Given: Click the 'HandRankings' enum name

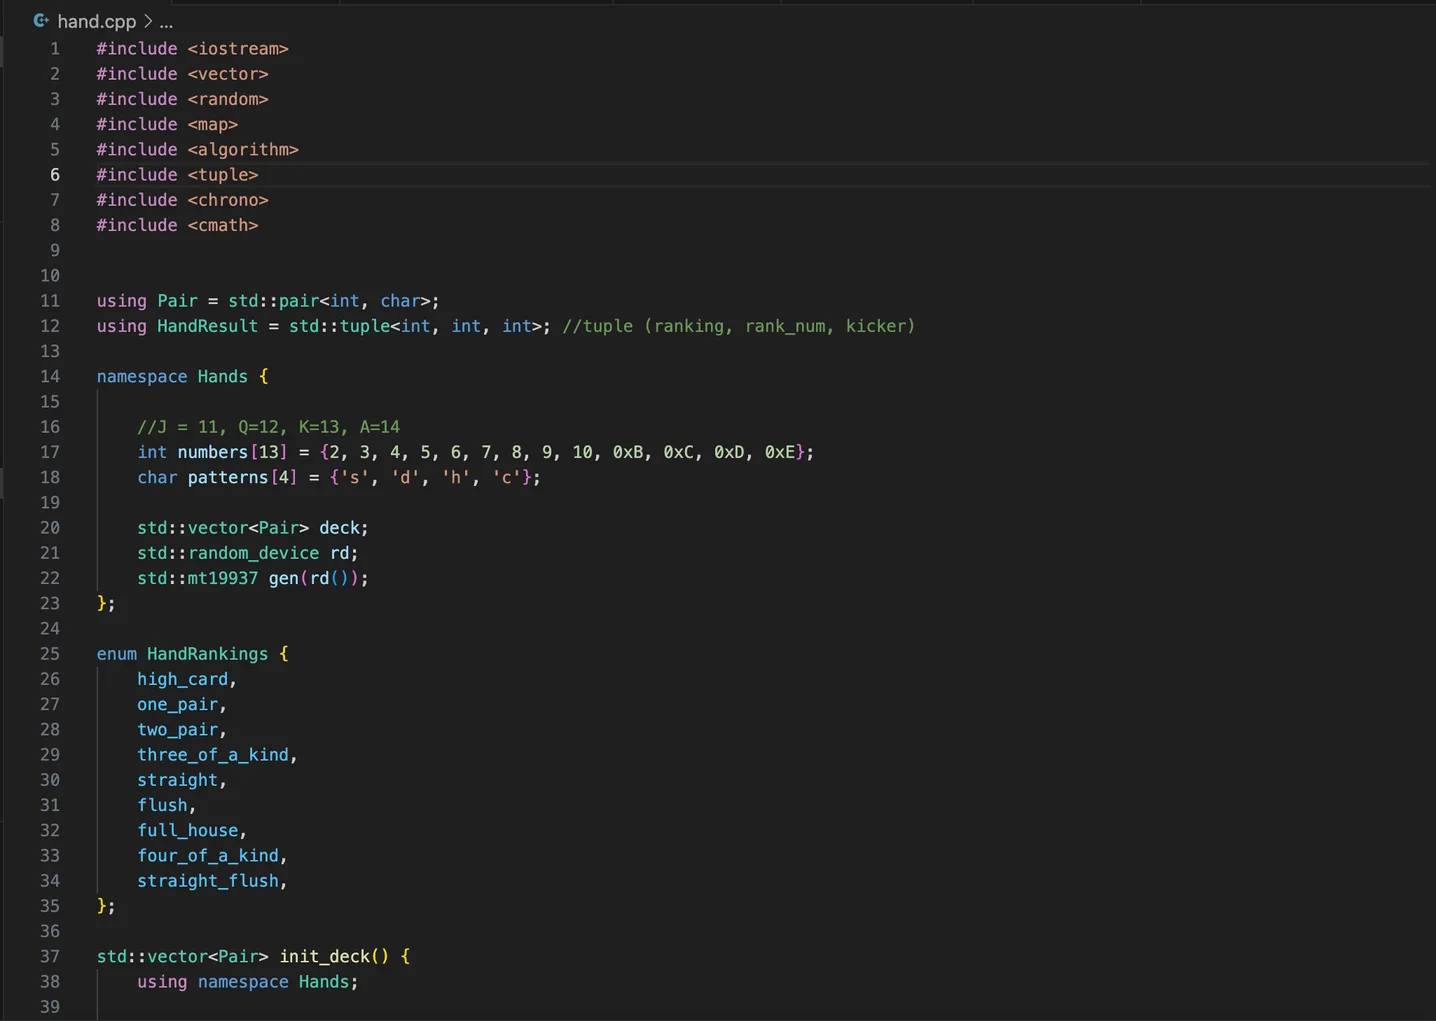Looking at the screenshot, I should 208,654.
